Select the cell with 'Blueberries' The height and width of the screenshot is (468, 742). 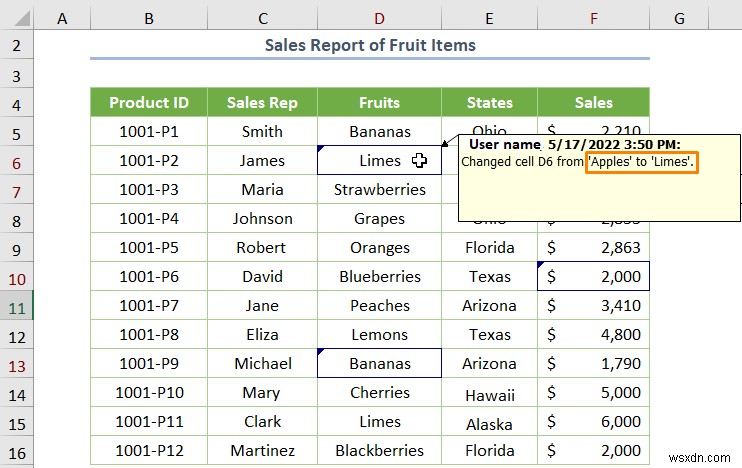[x=379, y=276]
